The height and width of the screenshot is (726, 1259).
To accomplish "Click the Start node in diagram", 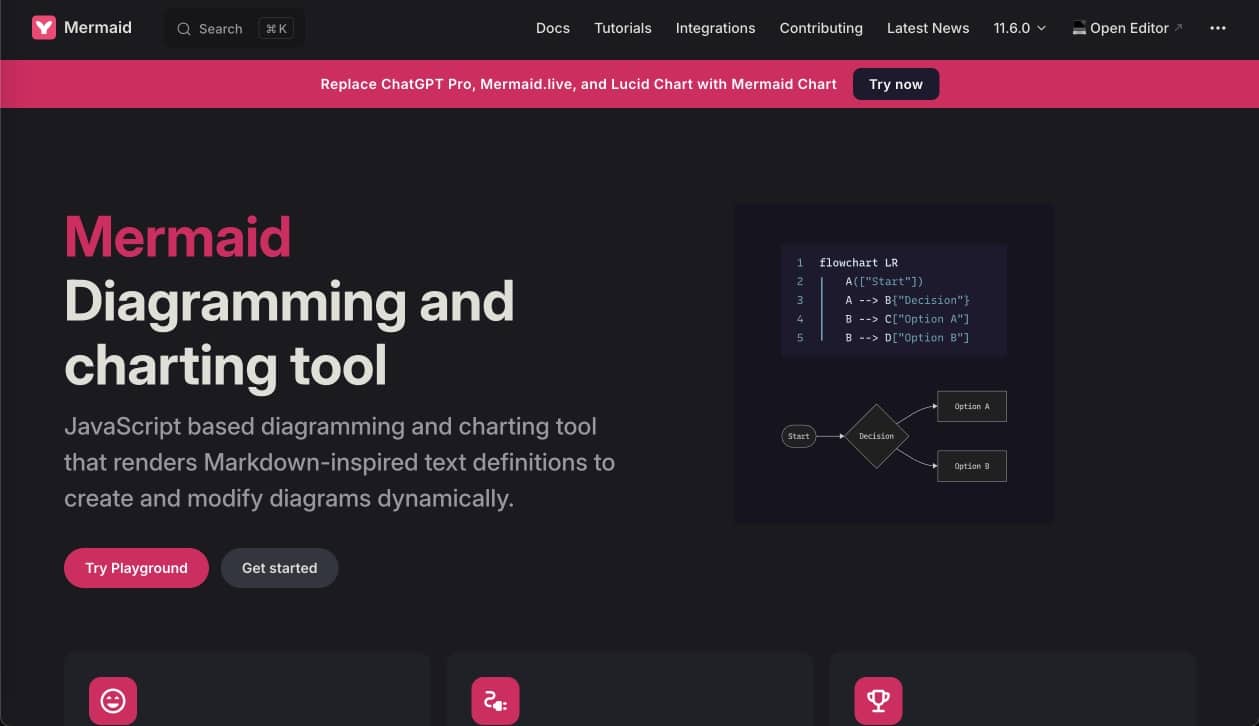I will coord(799,436).
